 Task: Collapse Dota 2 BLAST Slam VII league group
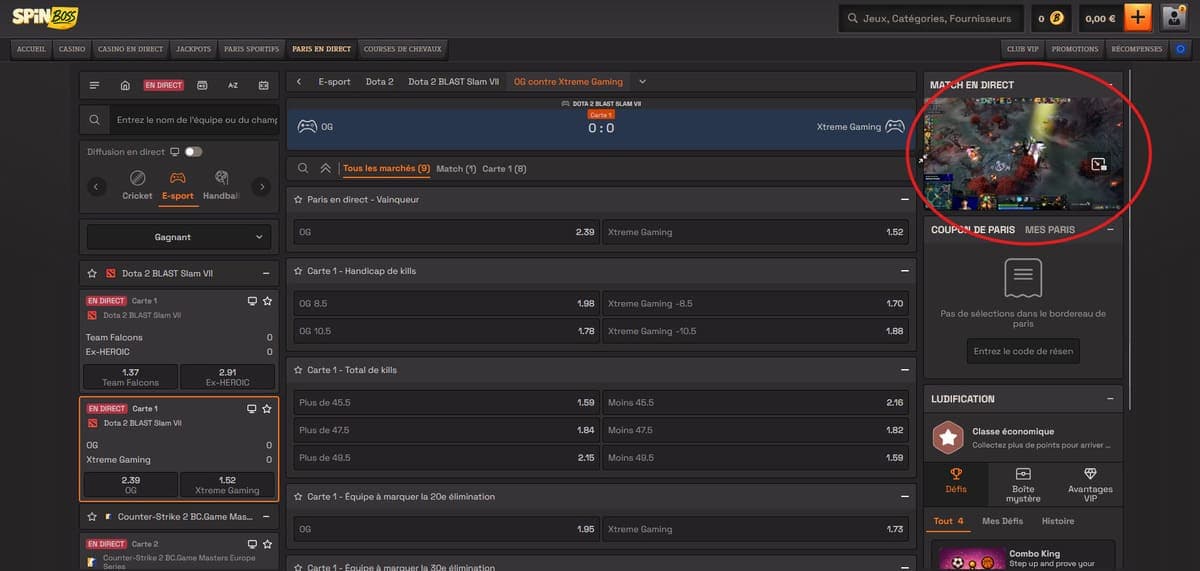(265, 273)
